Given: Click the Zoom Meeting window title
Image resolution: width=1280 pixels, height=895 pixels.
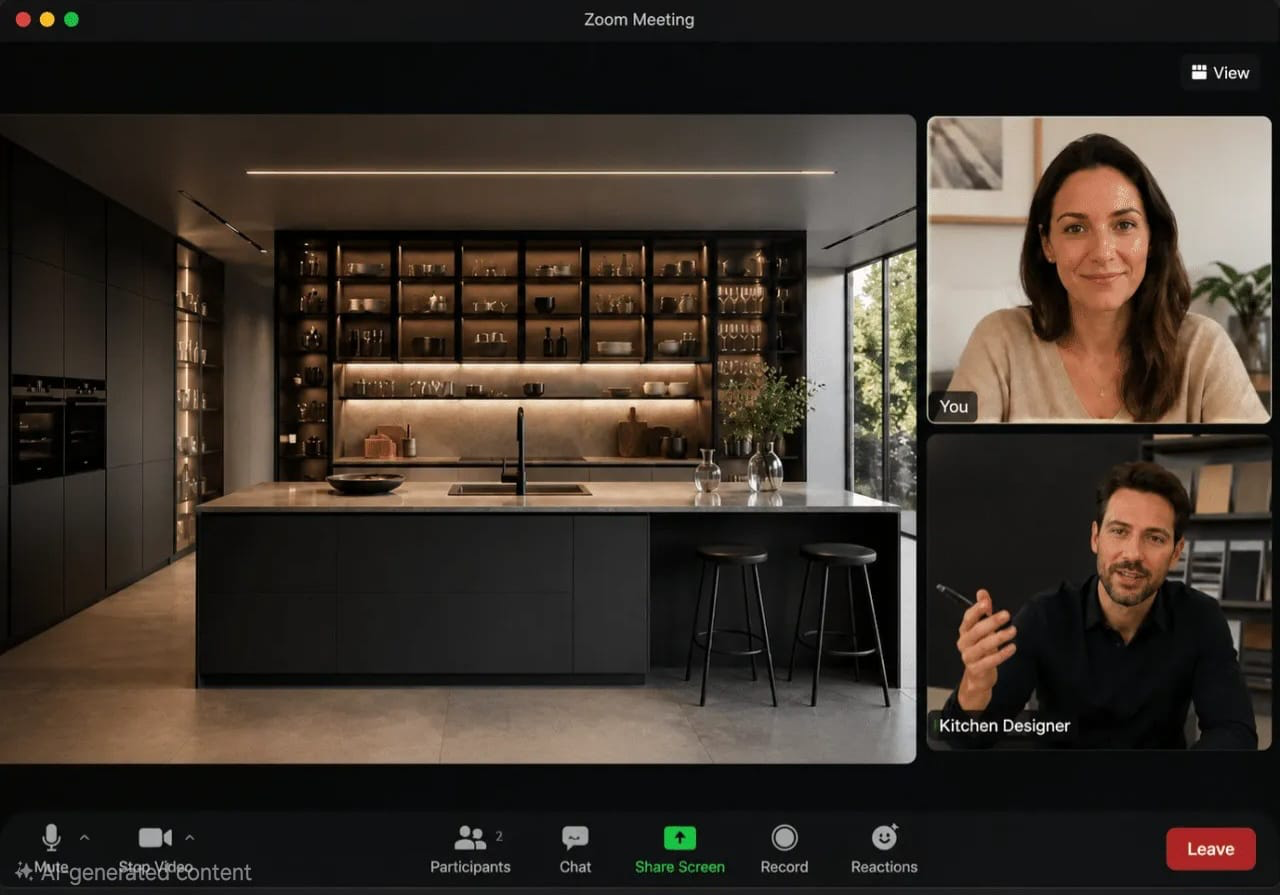Looking at the screenshot, I should click(x=639, y=19).
